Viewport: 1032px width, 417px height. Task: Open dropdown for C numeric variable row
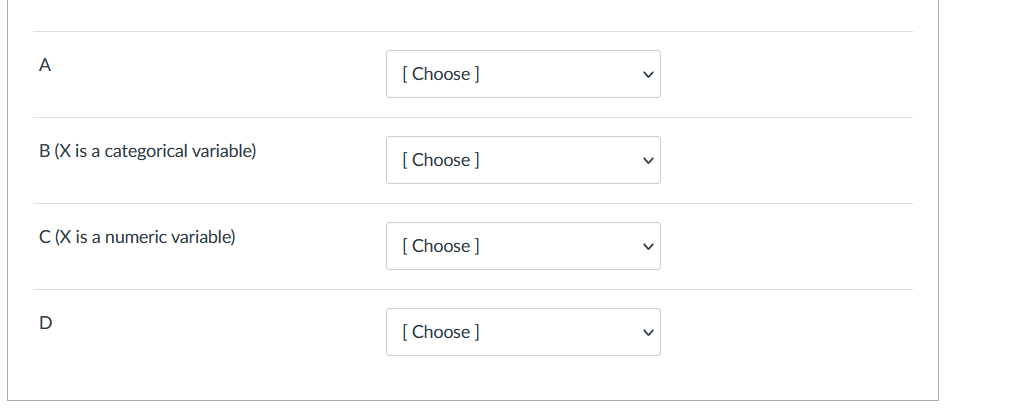tap(522, 246)
